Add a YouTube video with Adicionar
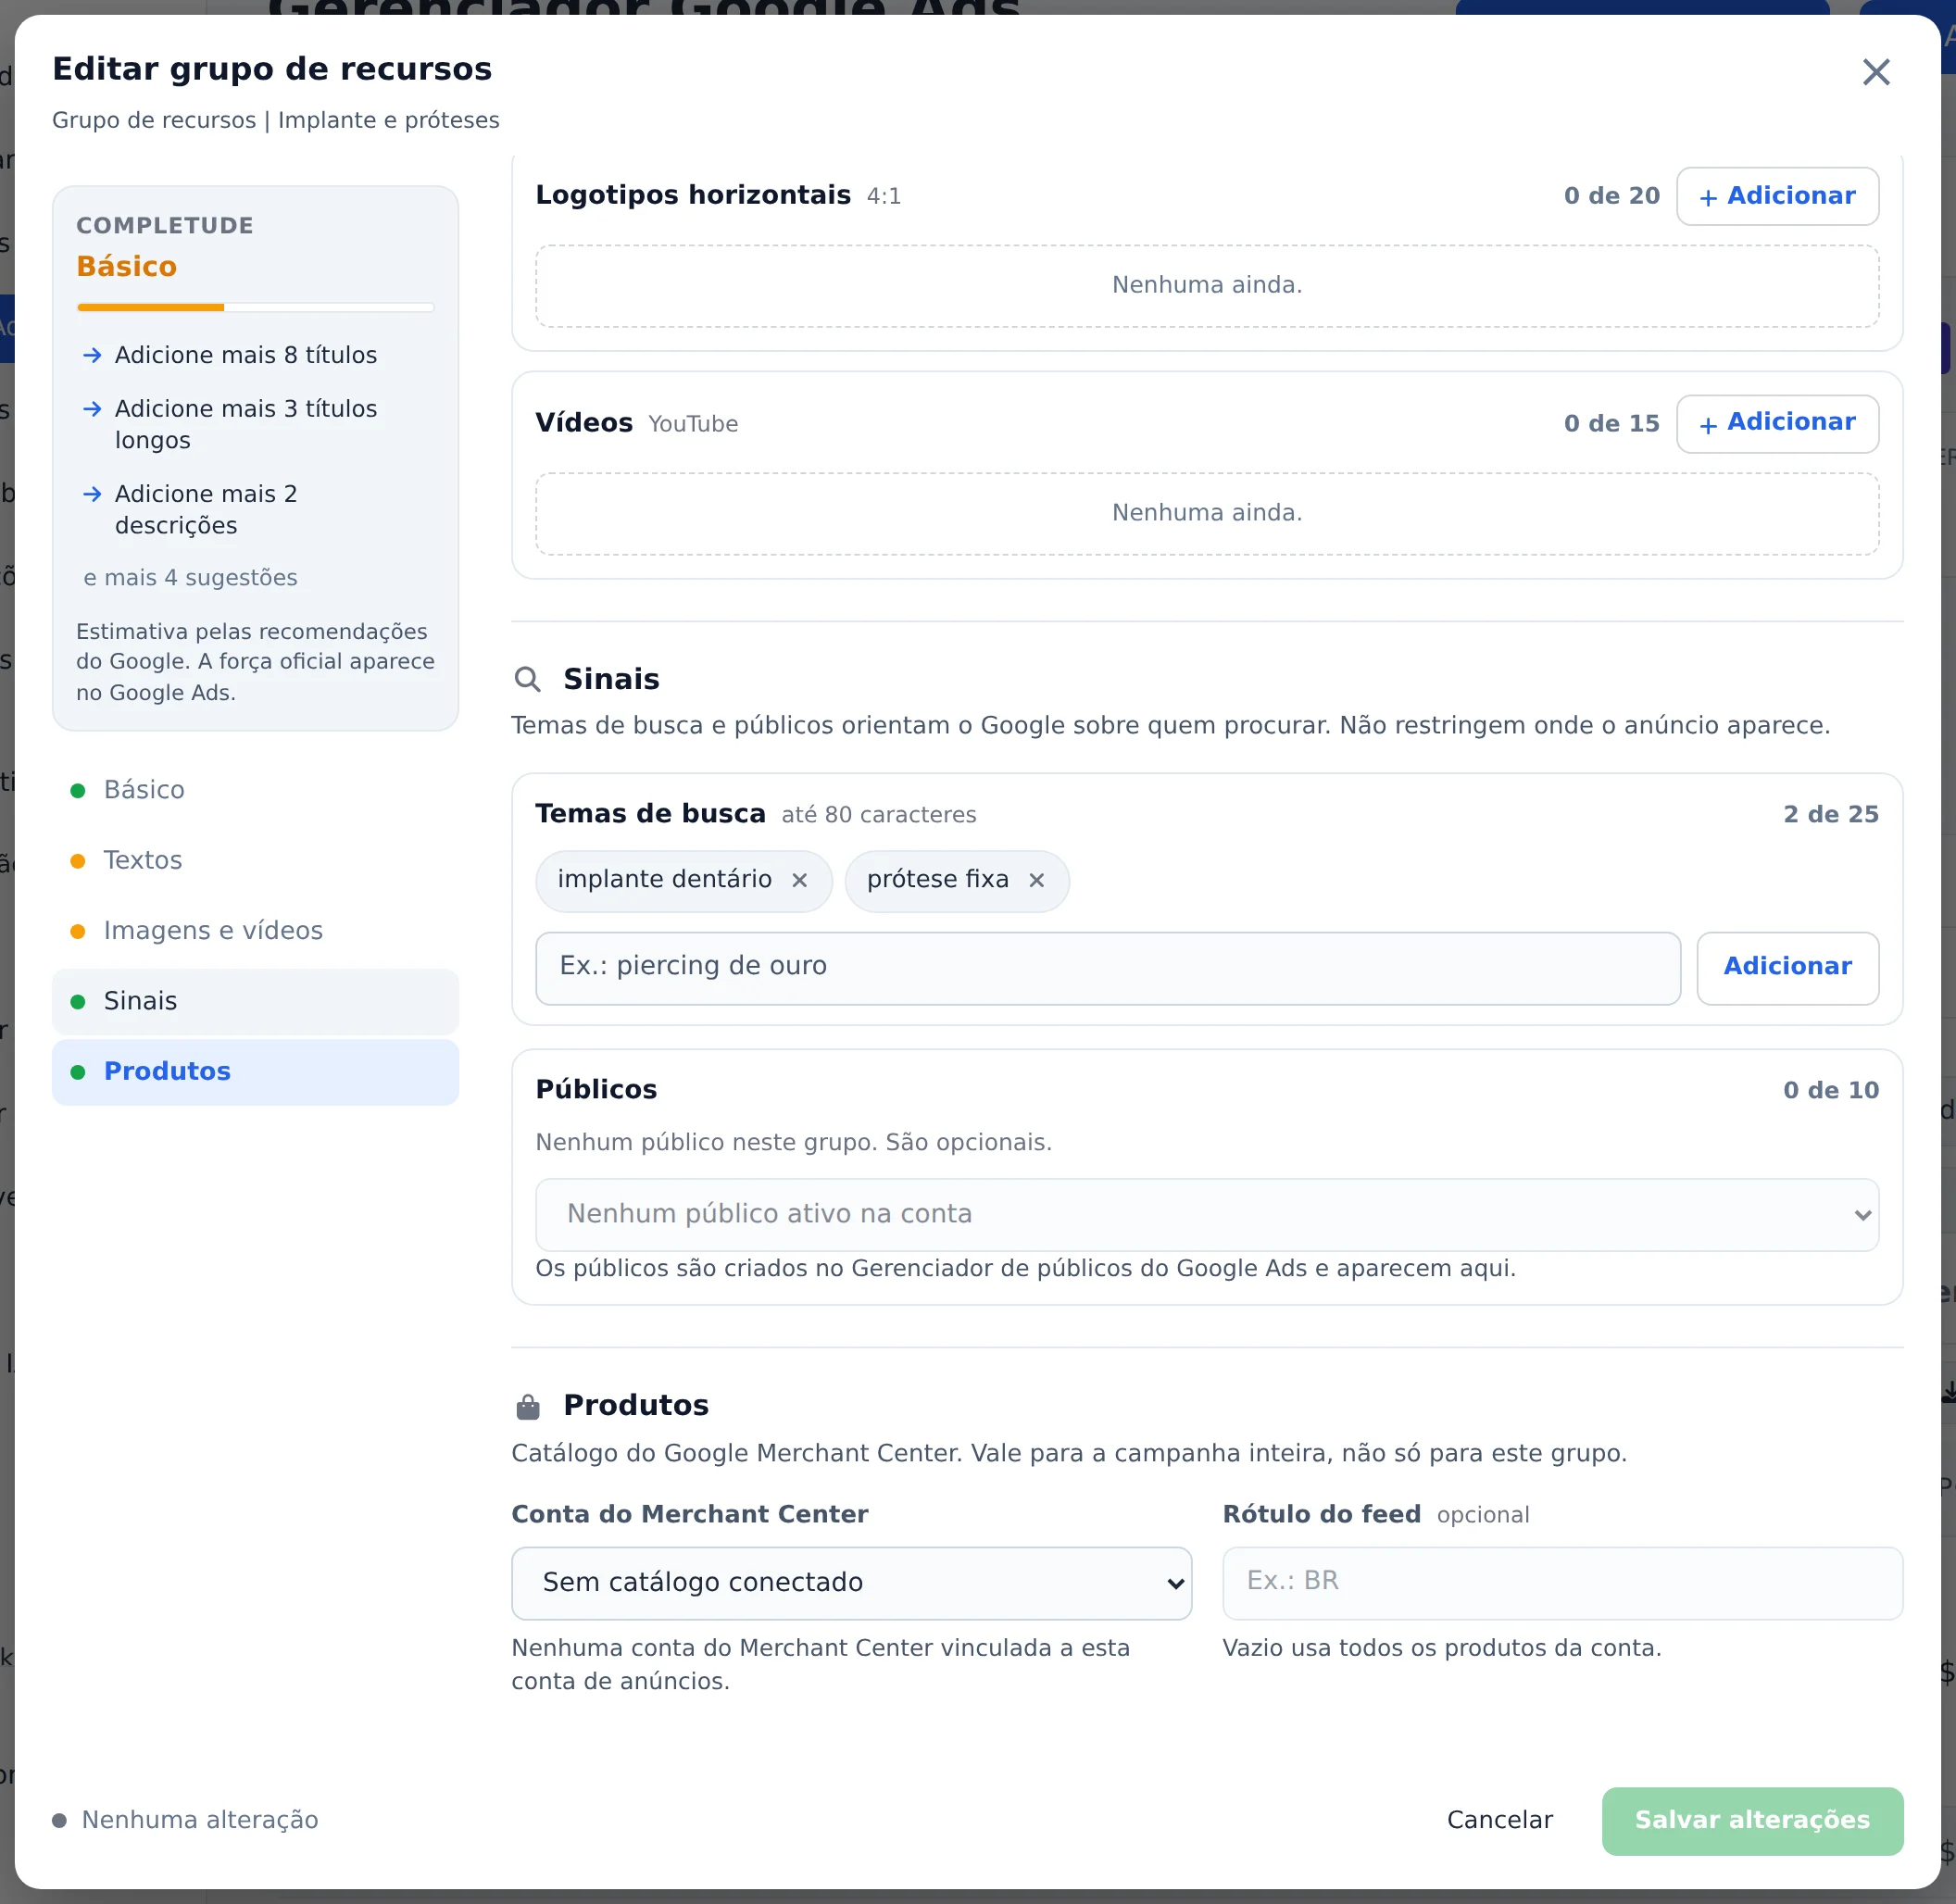Screen dimensions: 1956x1904 1777,424
